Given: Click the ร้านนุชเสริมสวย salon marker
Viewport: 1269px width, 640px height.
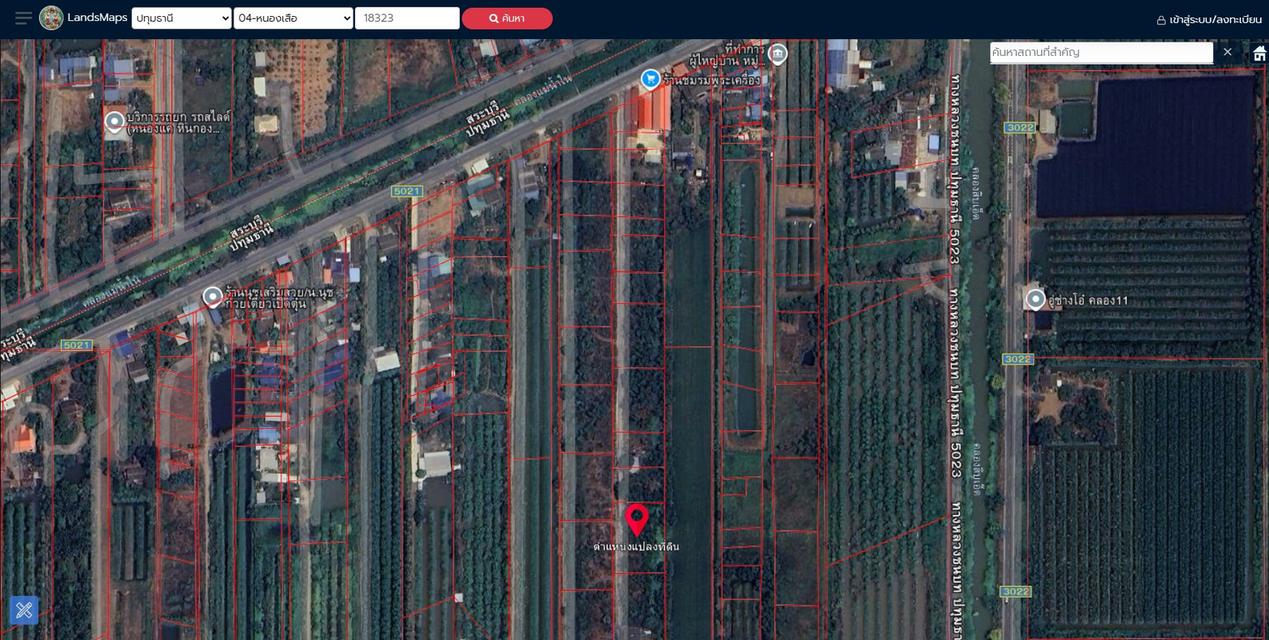Looking at the screenshot, I should 211,296.
